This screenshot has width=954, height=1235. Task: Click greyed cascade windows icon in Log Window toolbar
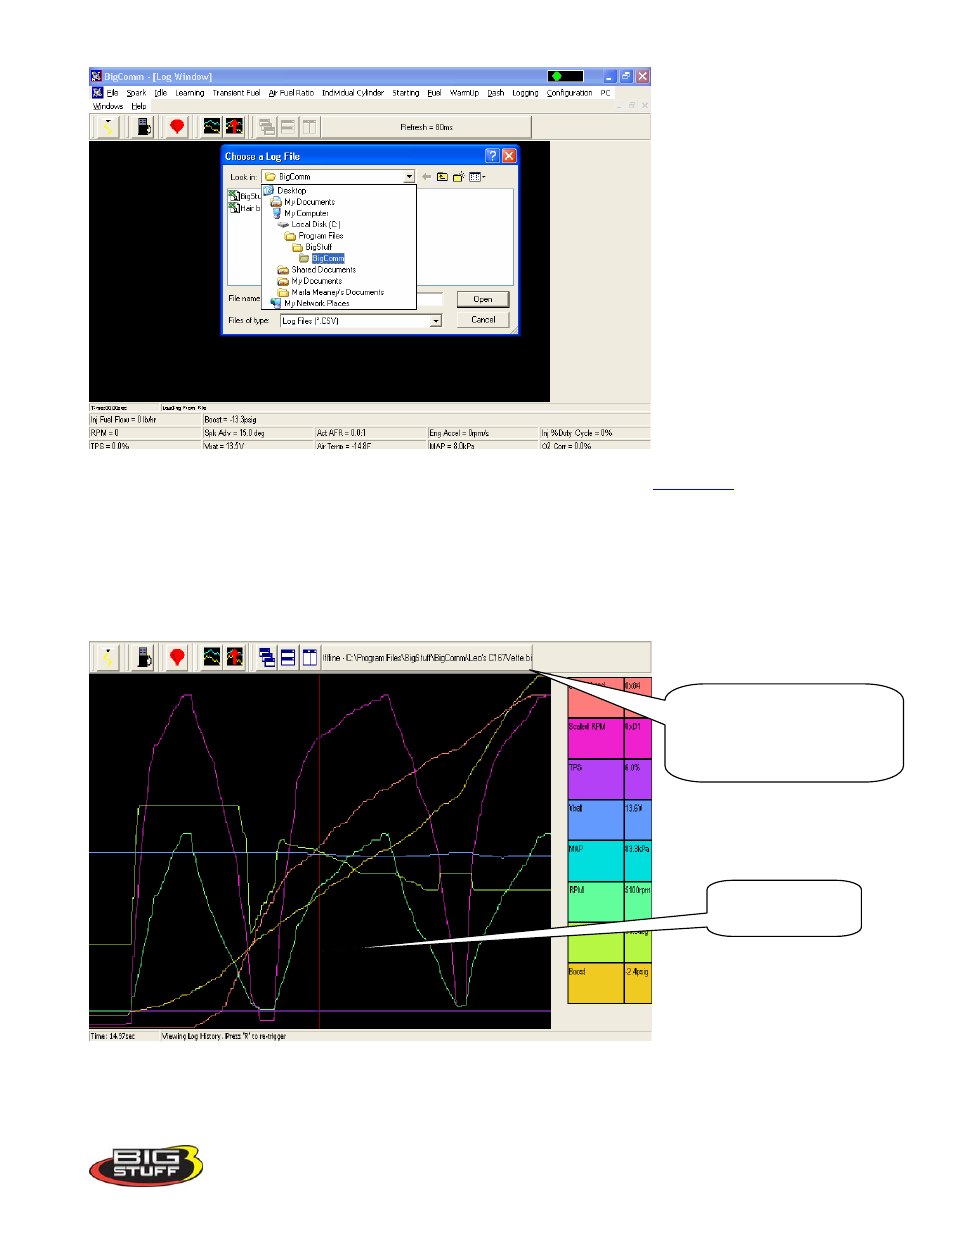coord(267,127)
